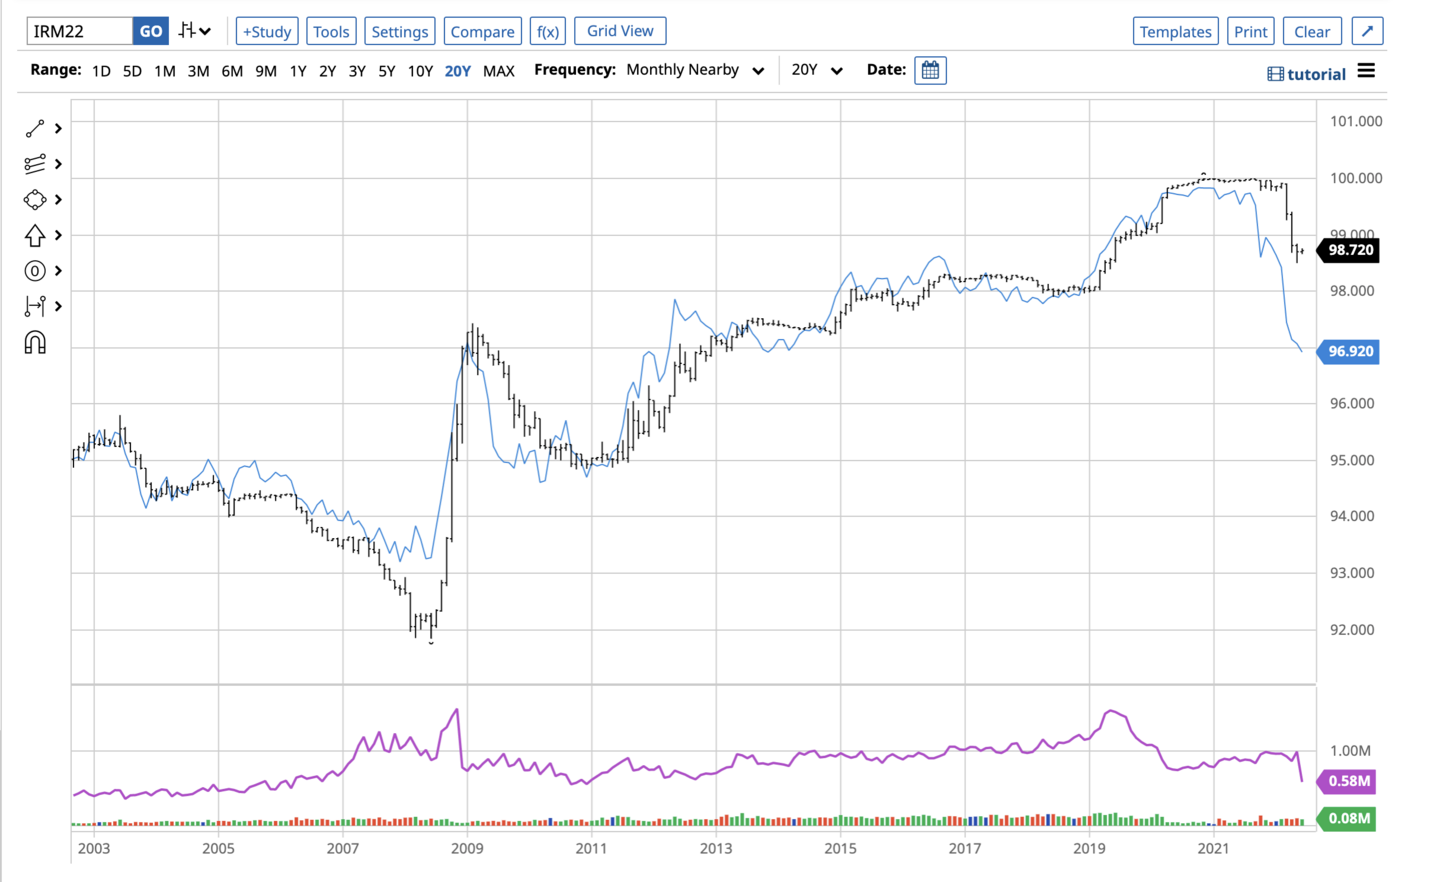Select the circled number marker tool
The image size is (1440, 882).
point(35,271)
